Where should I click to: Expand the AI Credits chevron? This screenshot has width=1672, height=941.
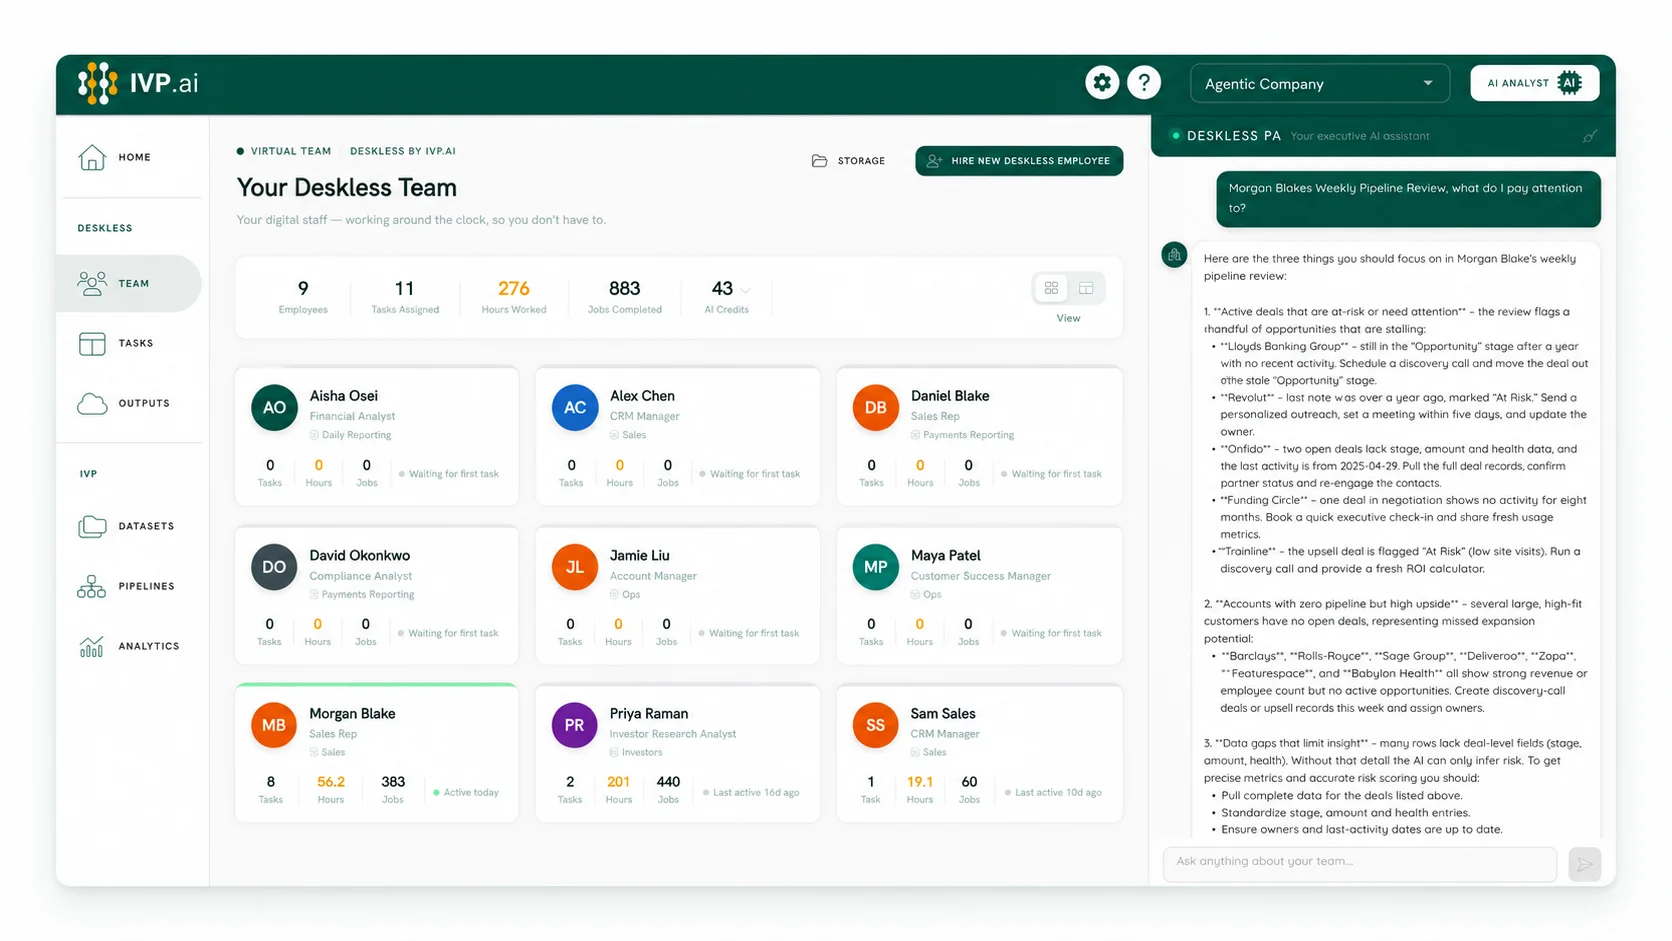[746, 290]
